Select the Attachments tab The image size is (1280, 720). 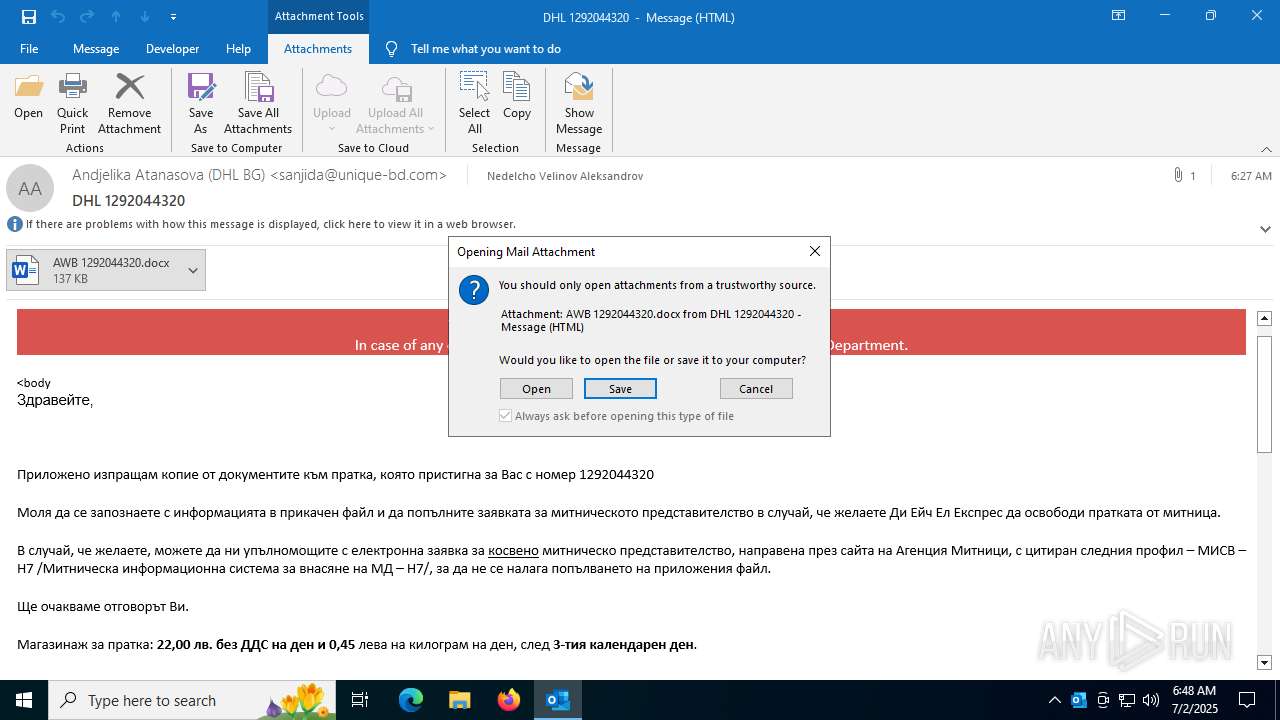(318, 49)
